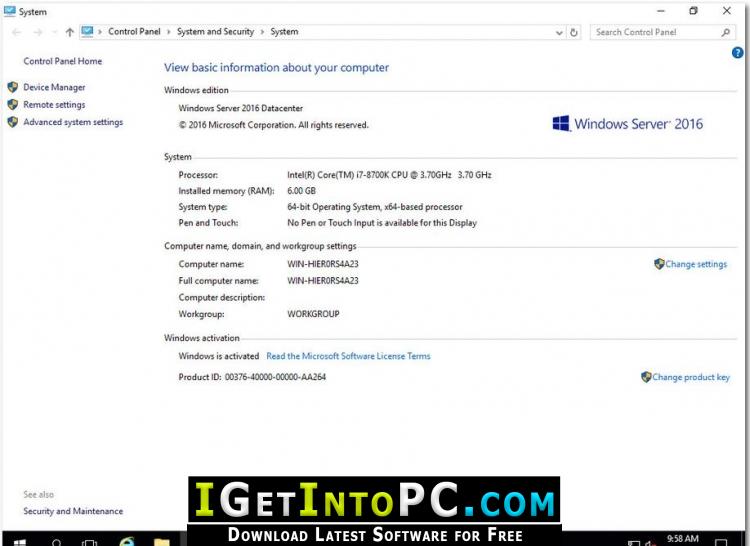Click the search magnifier icon

(x=726, y=32)
